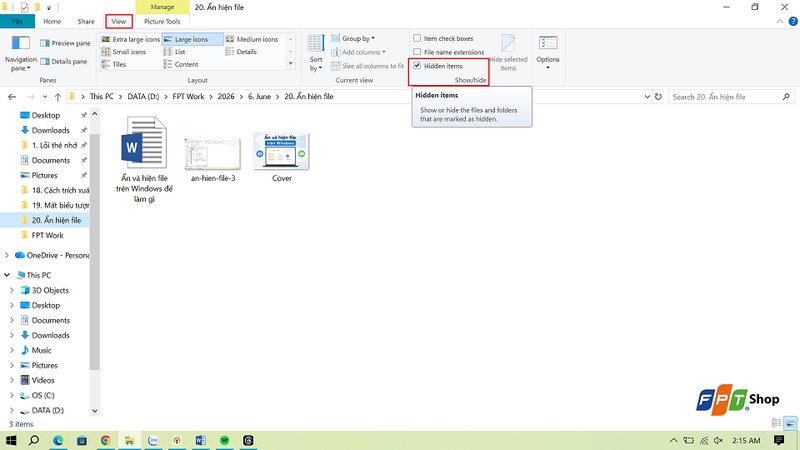Open the notification center icon
Image resolution: width=800 pixels, height=450 pixels.
point(779,440)
